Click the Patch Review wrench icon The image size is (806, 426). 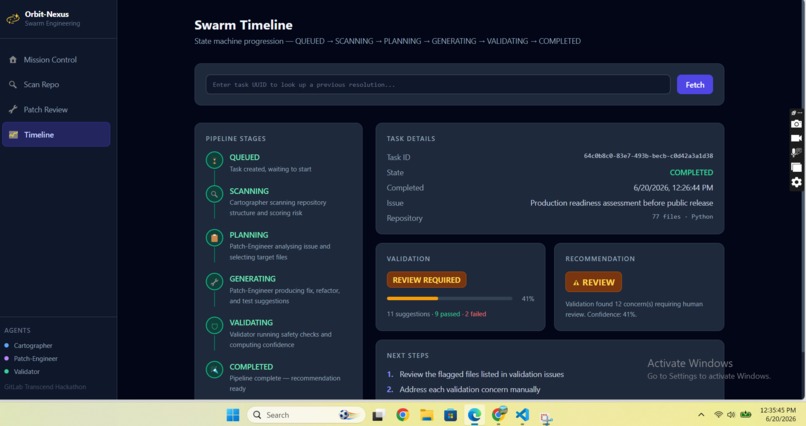point(13,109)
